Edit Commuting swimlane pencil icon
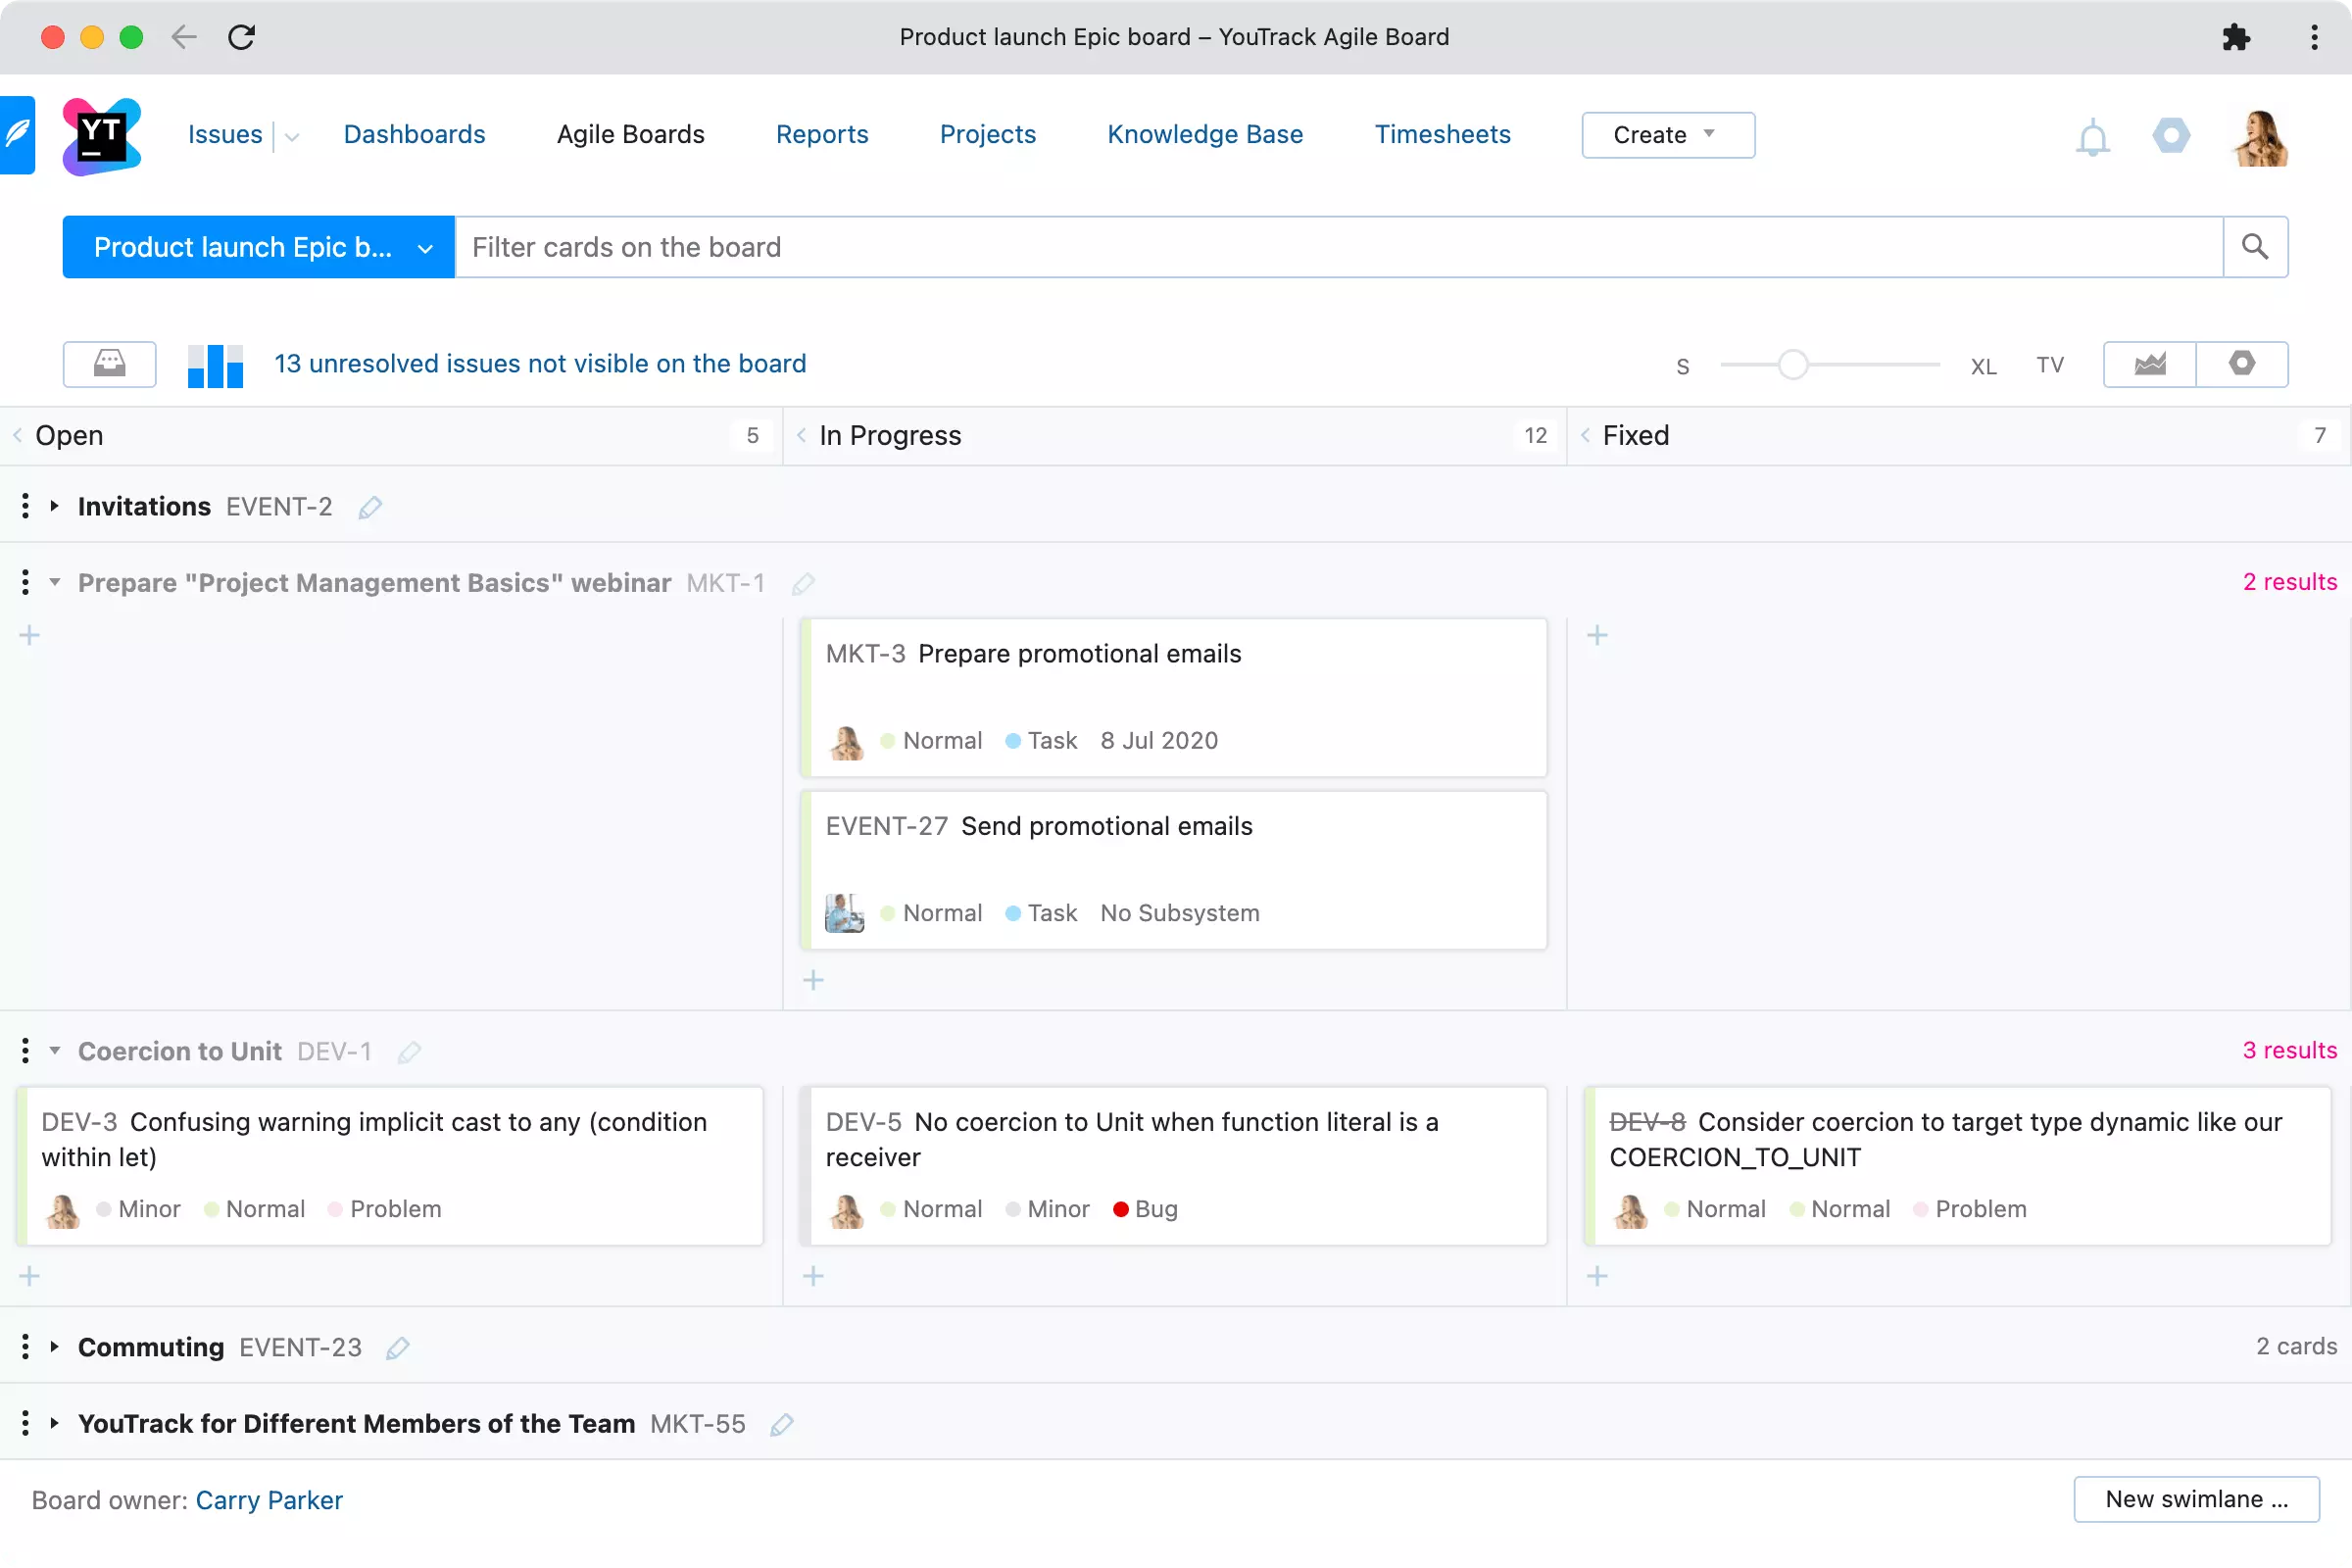Image resolution: width=2352 pixels, height=1568 pixels. click(397, 1348)
